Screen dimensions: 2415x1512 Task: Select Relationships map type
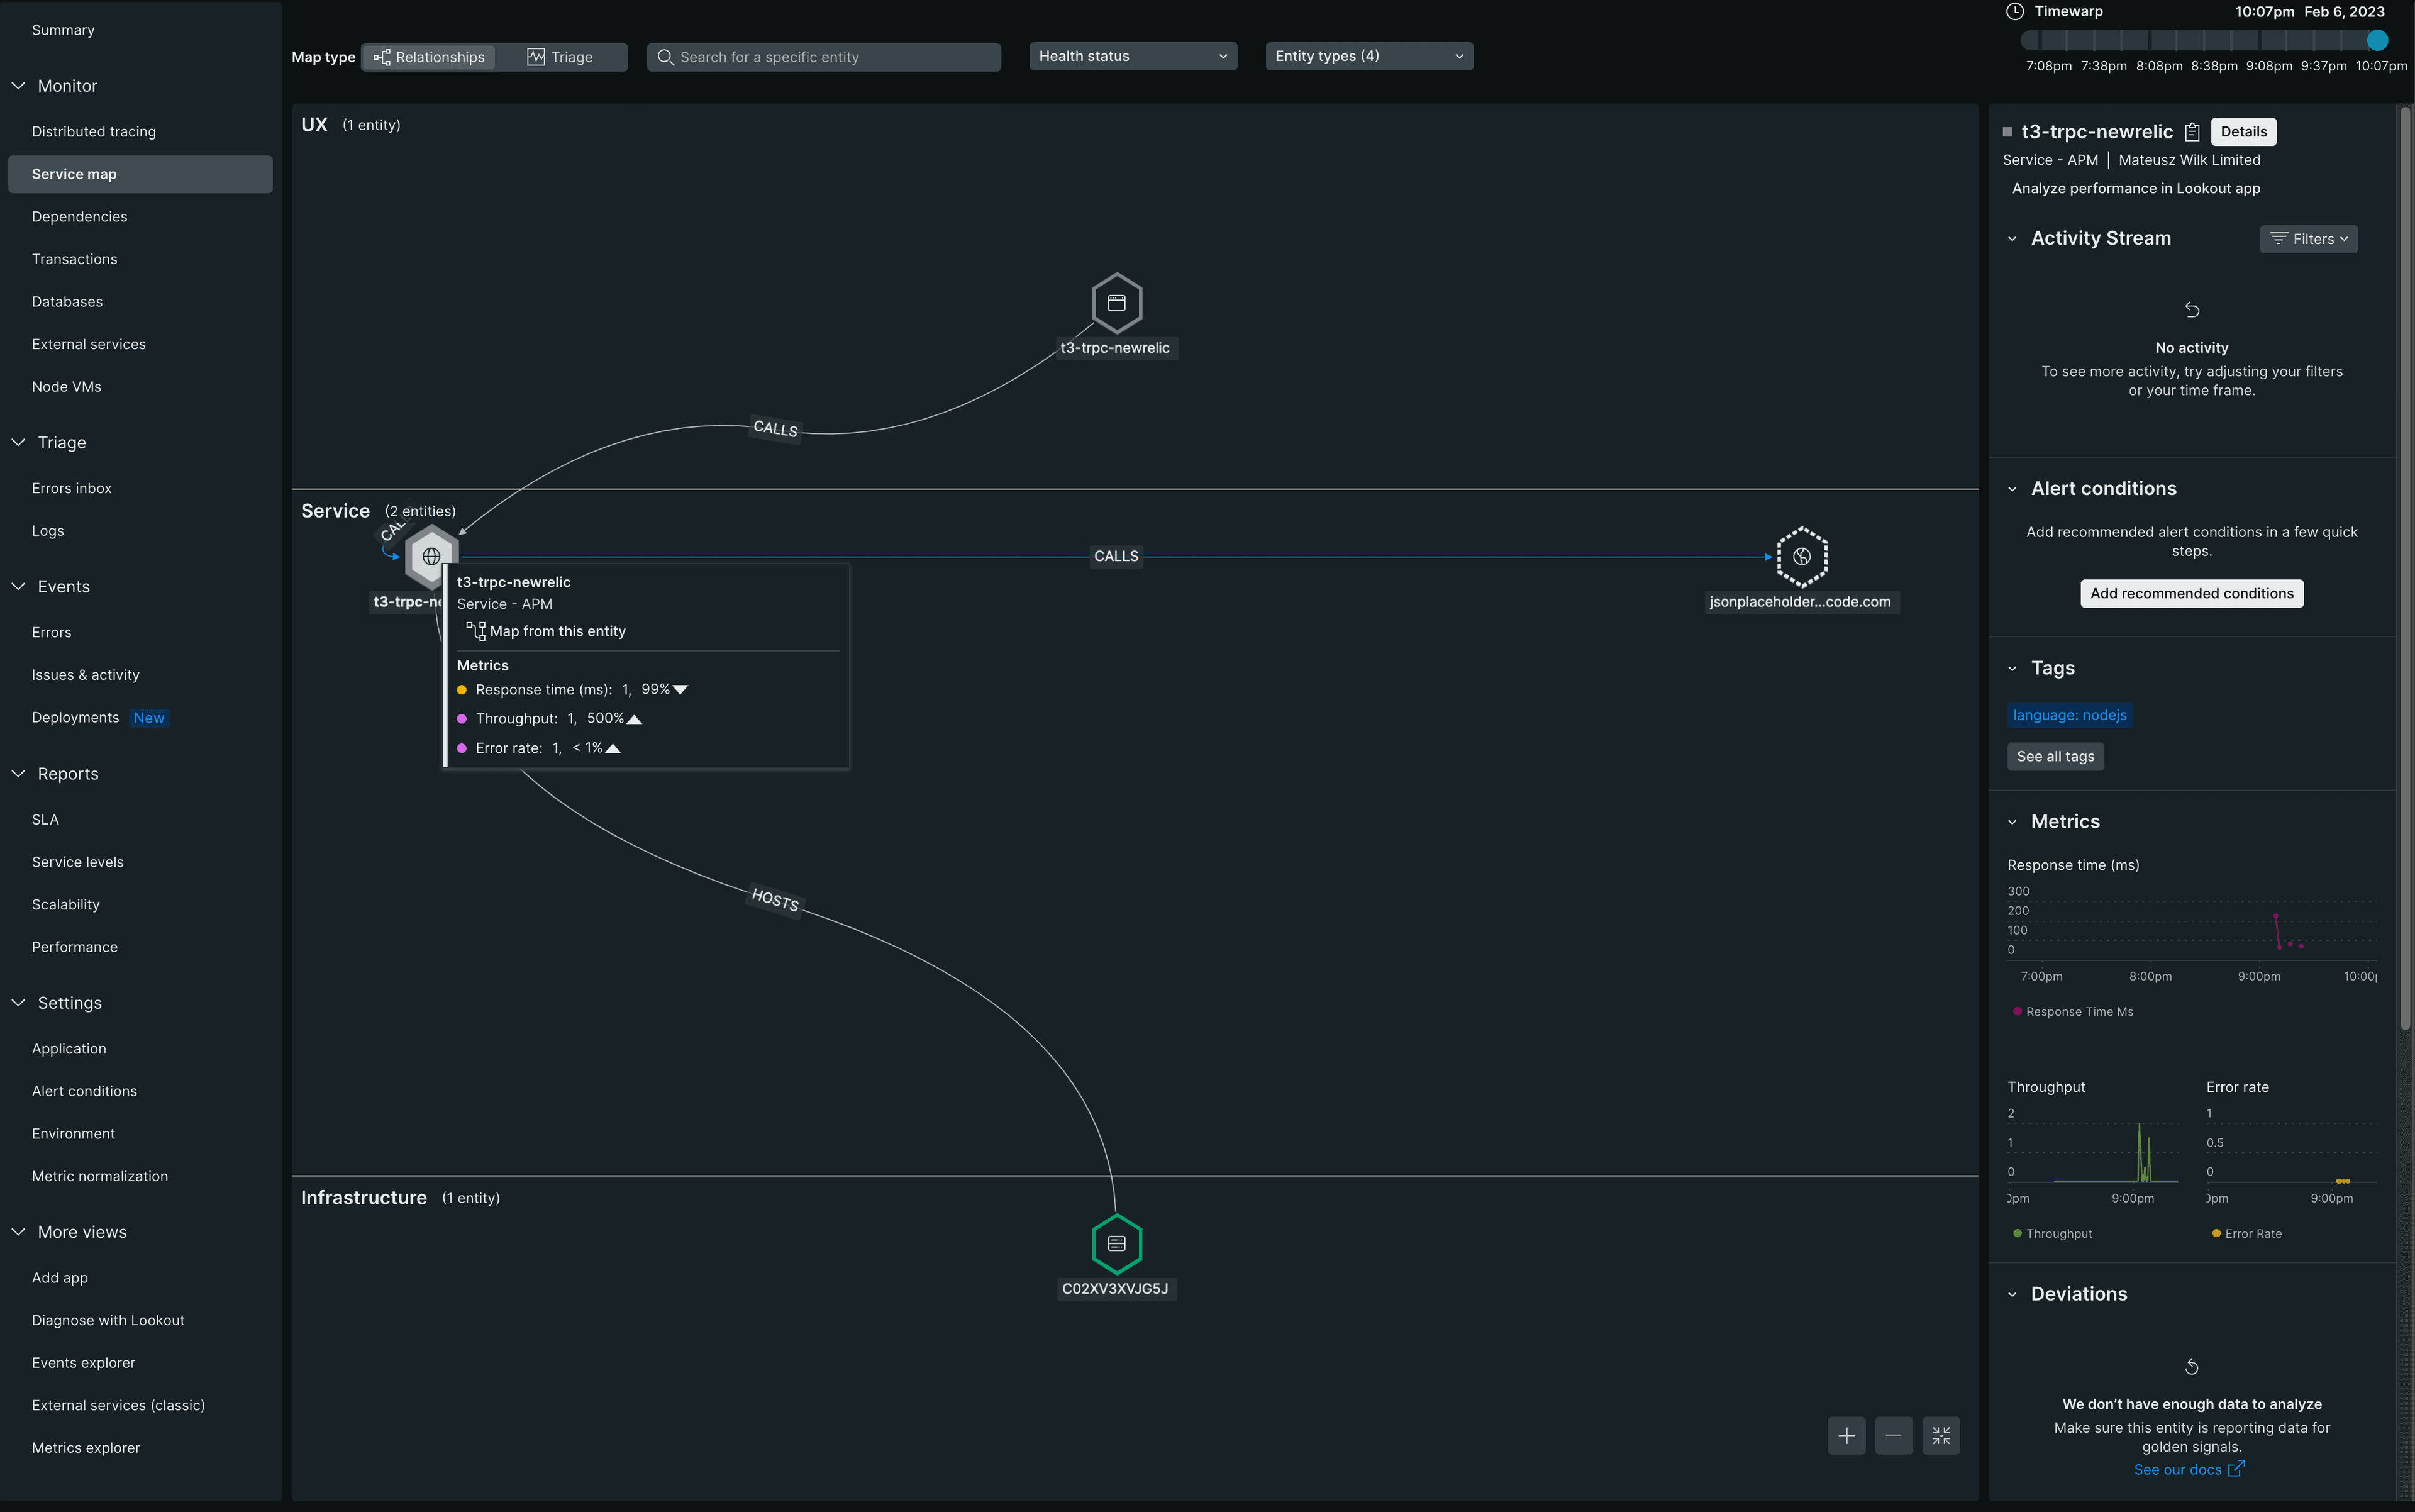pyautogui.click(x=429, y=57)
